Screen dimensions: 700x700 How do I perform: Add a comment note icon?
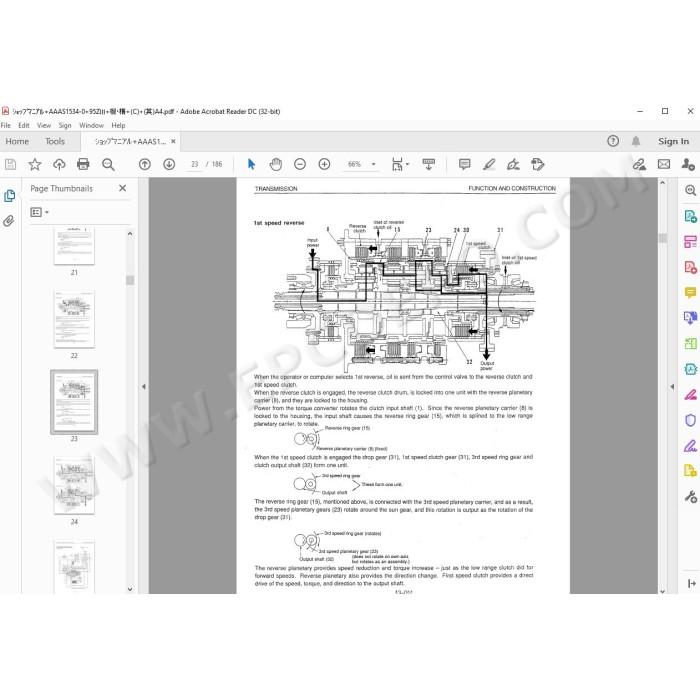465,164
